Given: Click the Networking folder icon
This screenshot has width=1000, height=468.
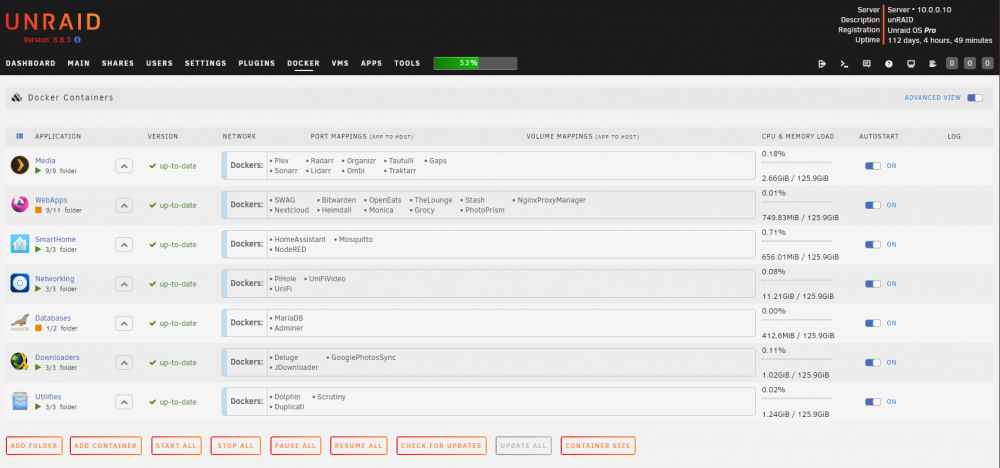Looking at the screenshot, I should 20,283.
